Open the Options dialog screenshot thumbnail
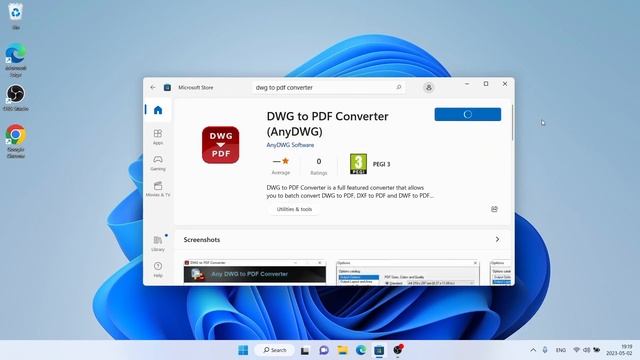This screenshot has height=360, width=640. (x=408, y=272)
